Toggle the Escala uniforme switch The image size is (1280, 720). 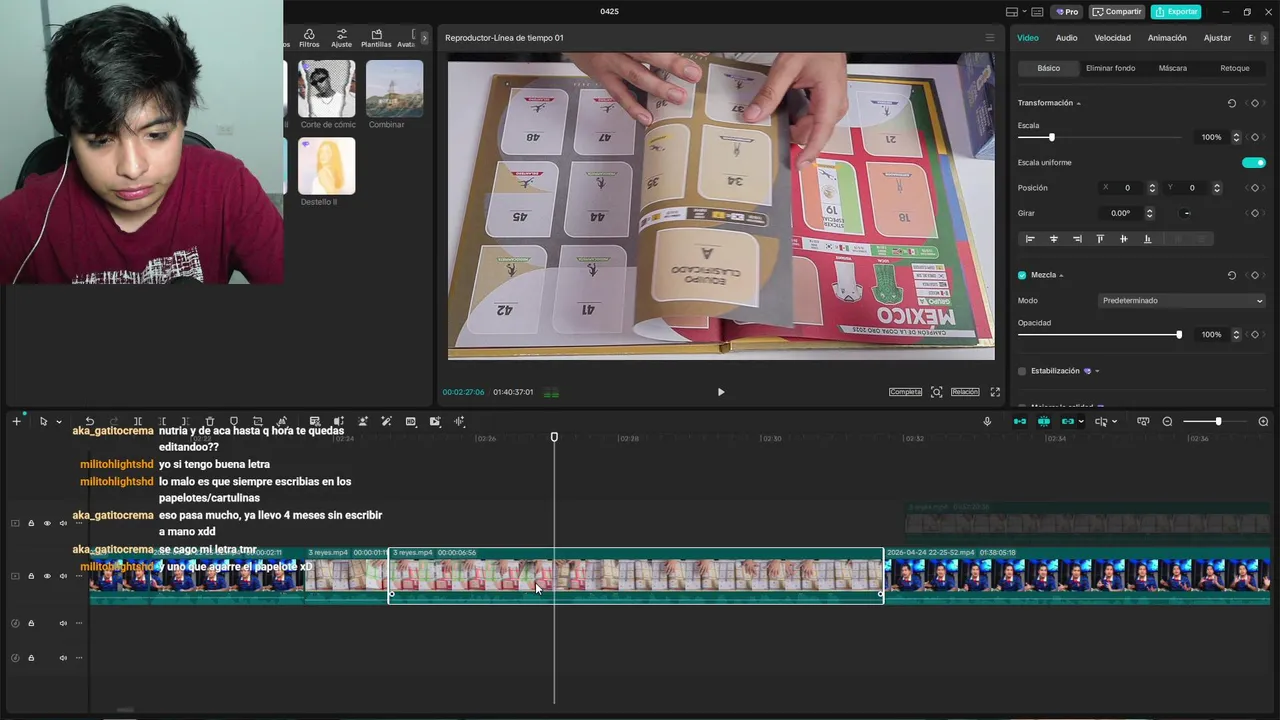[1253, 162]
